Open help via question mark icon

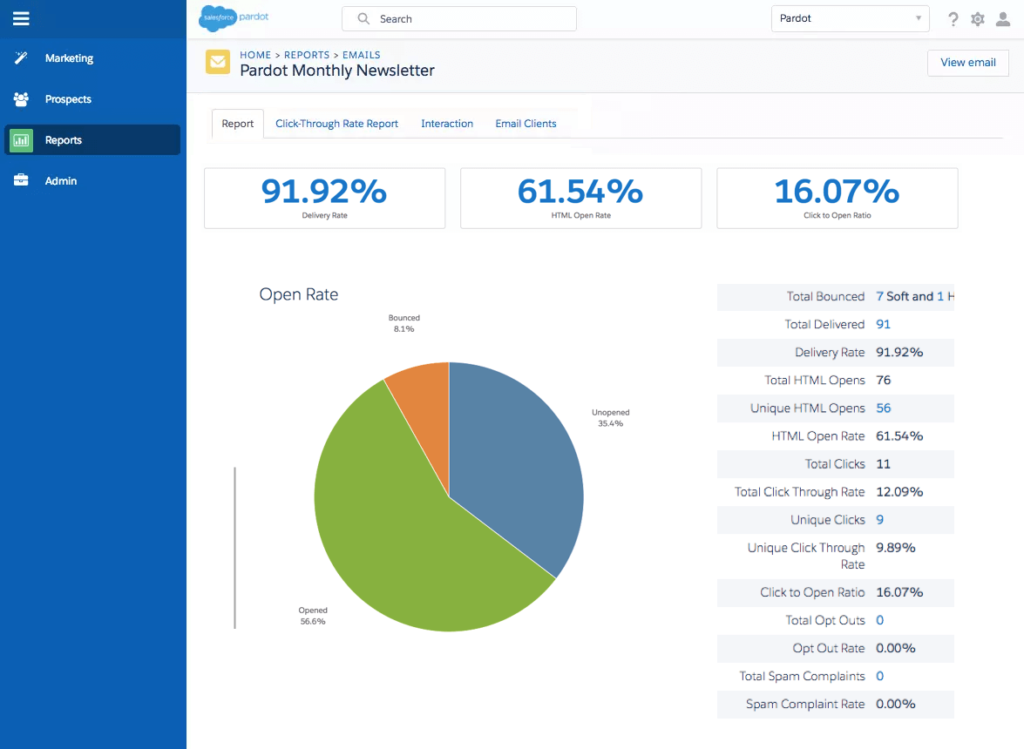953,19
